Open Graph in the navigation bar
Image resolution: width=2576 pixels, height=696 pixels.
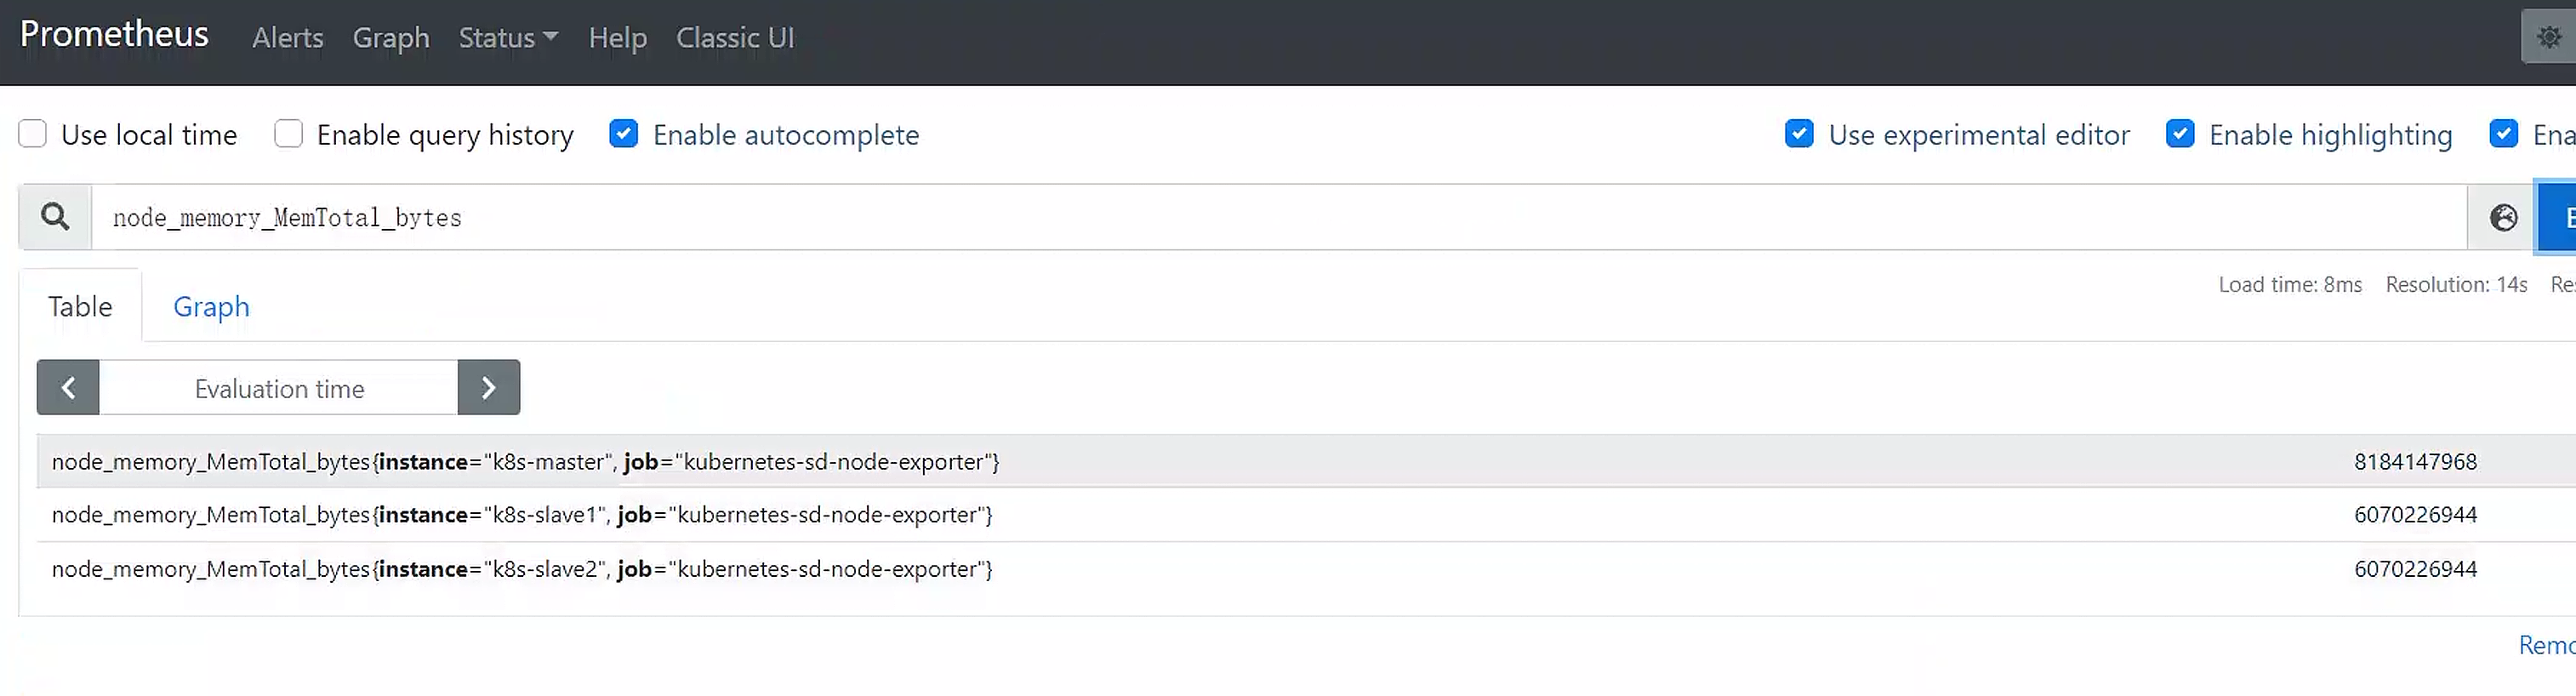point(391,38)
